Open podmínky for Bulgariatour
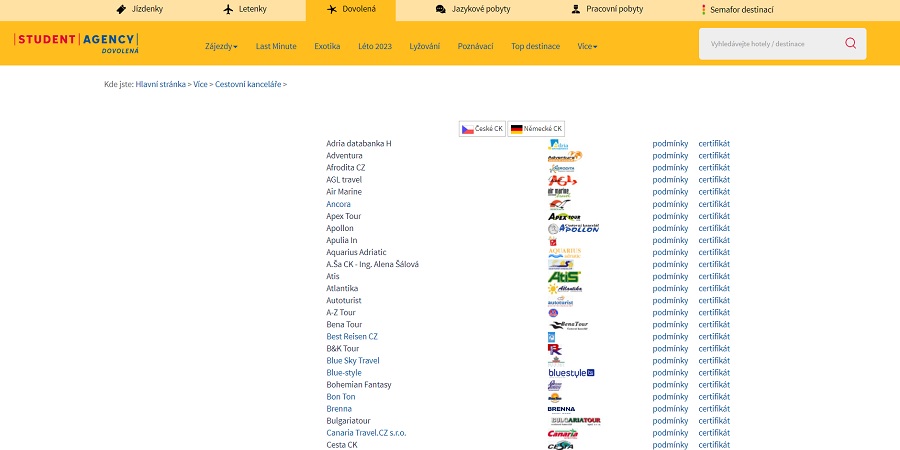 [670, 421]
